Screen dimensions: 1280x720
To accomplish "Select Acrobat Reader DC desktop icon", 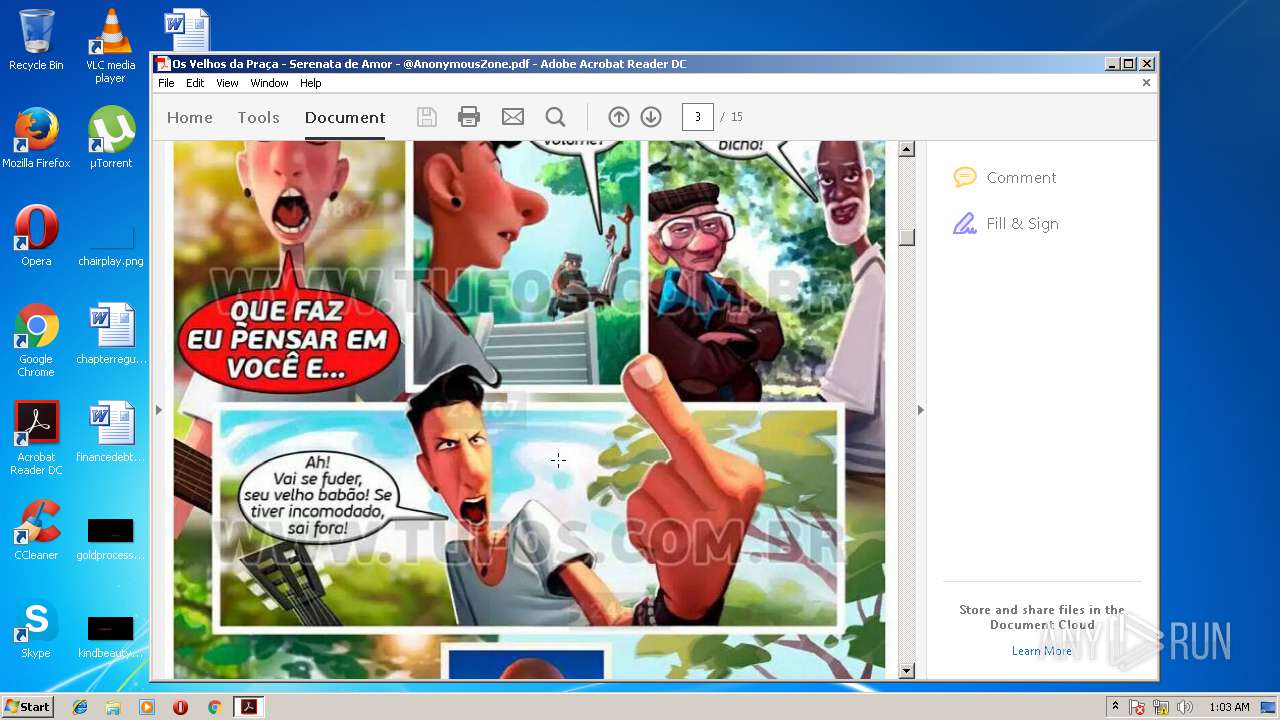I will point(36,438).
